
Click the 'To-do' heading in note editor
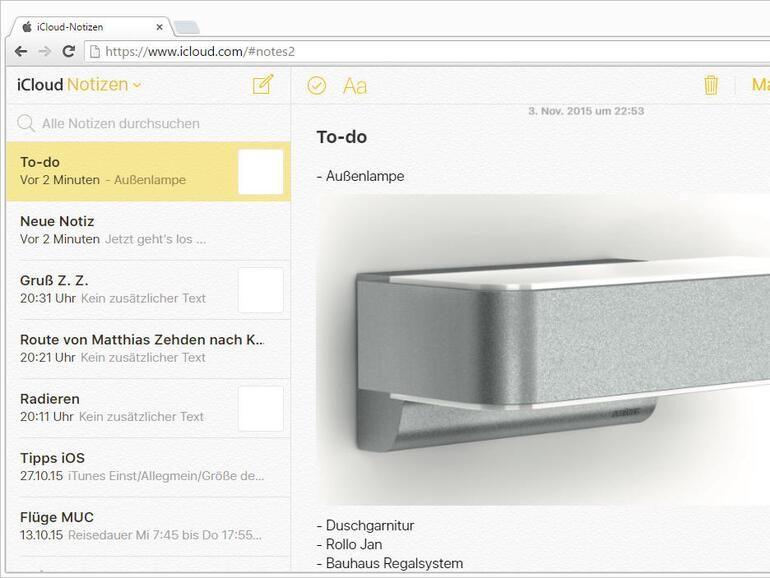pos(342,137)
